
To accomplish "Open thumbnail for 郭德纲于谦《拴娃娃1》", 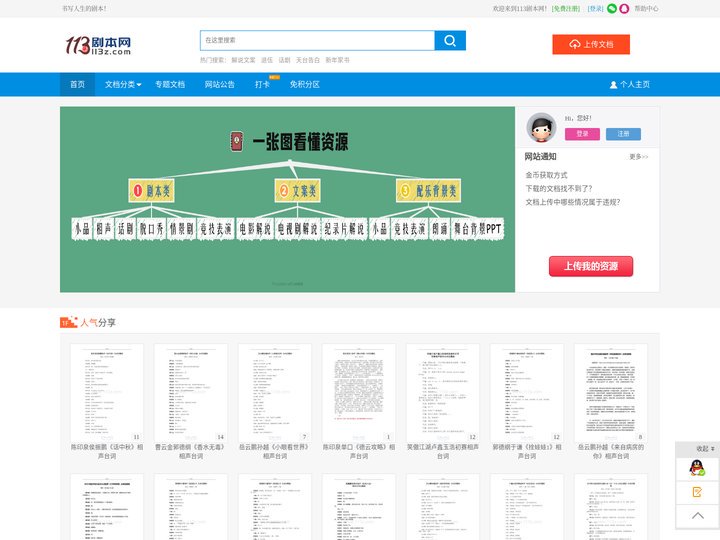I will 527,393.
